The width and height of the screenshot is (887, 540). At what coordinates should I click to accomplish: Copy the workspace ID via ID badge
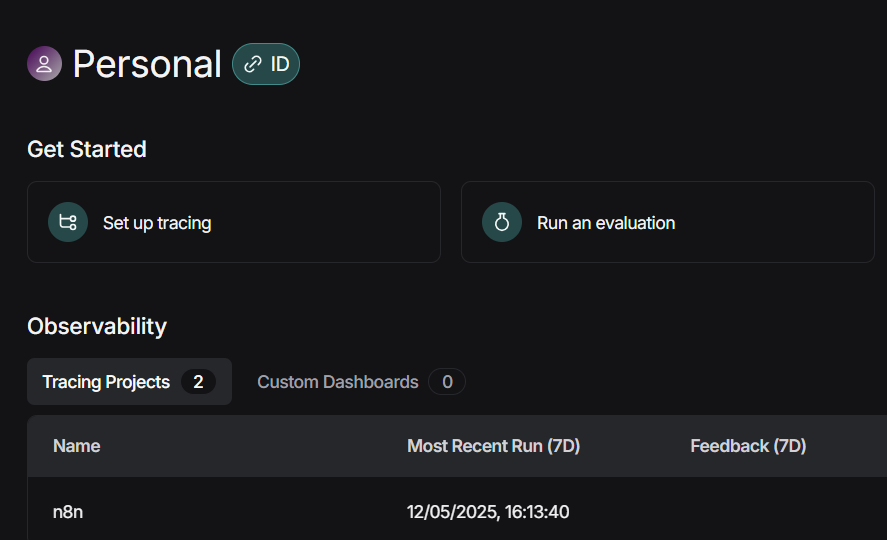coord(266,64)
